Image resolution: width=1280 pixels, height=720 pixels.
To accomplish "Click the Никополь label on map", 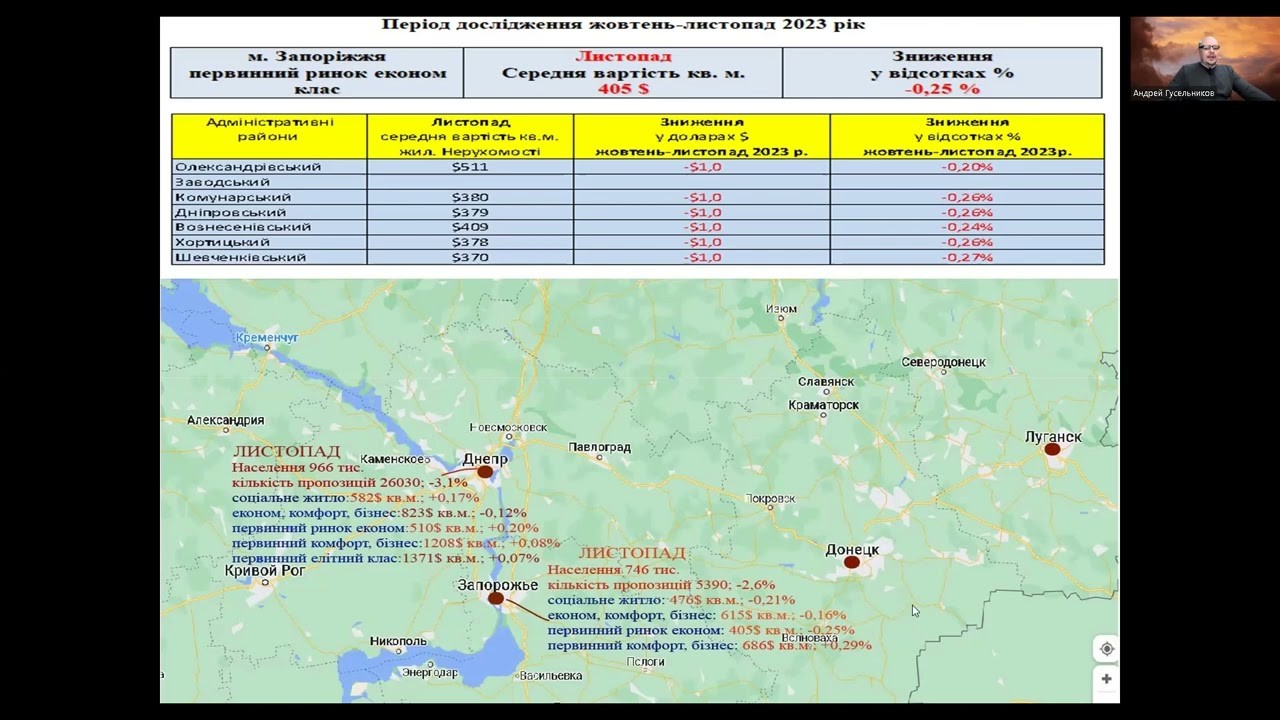I will coord(398,641).
